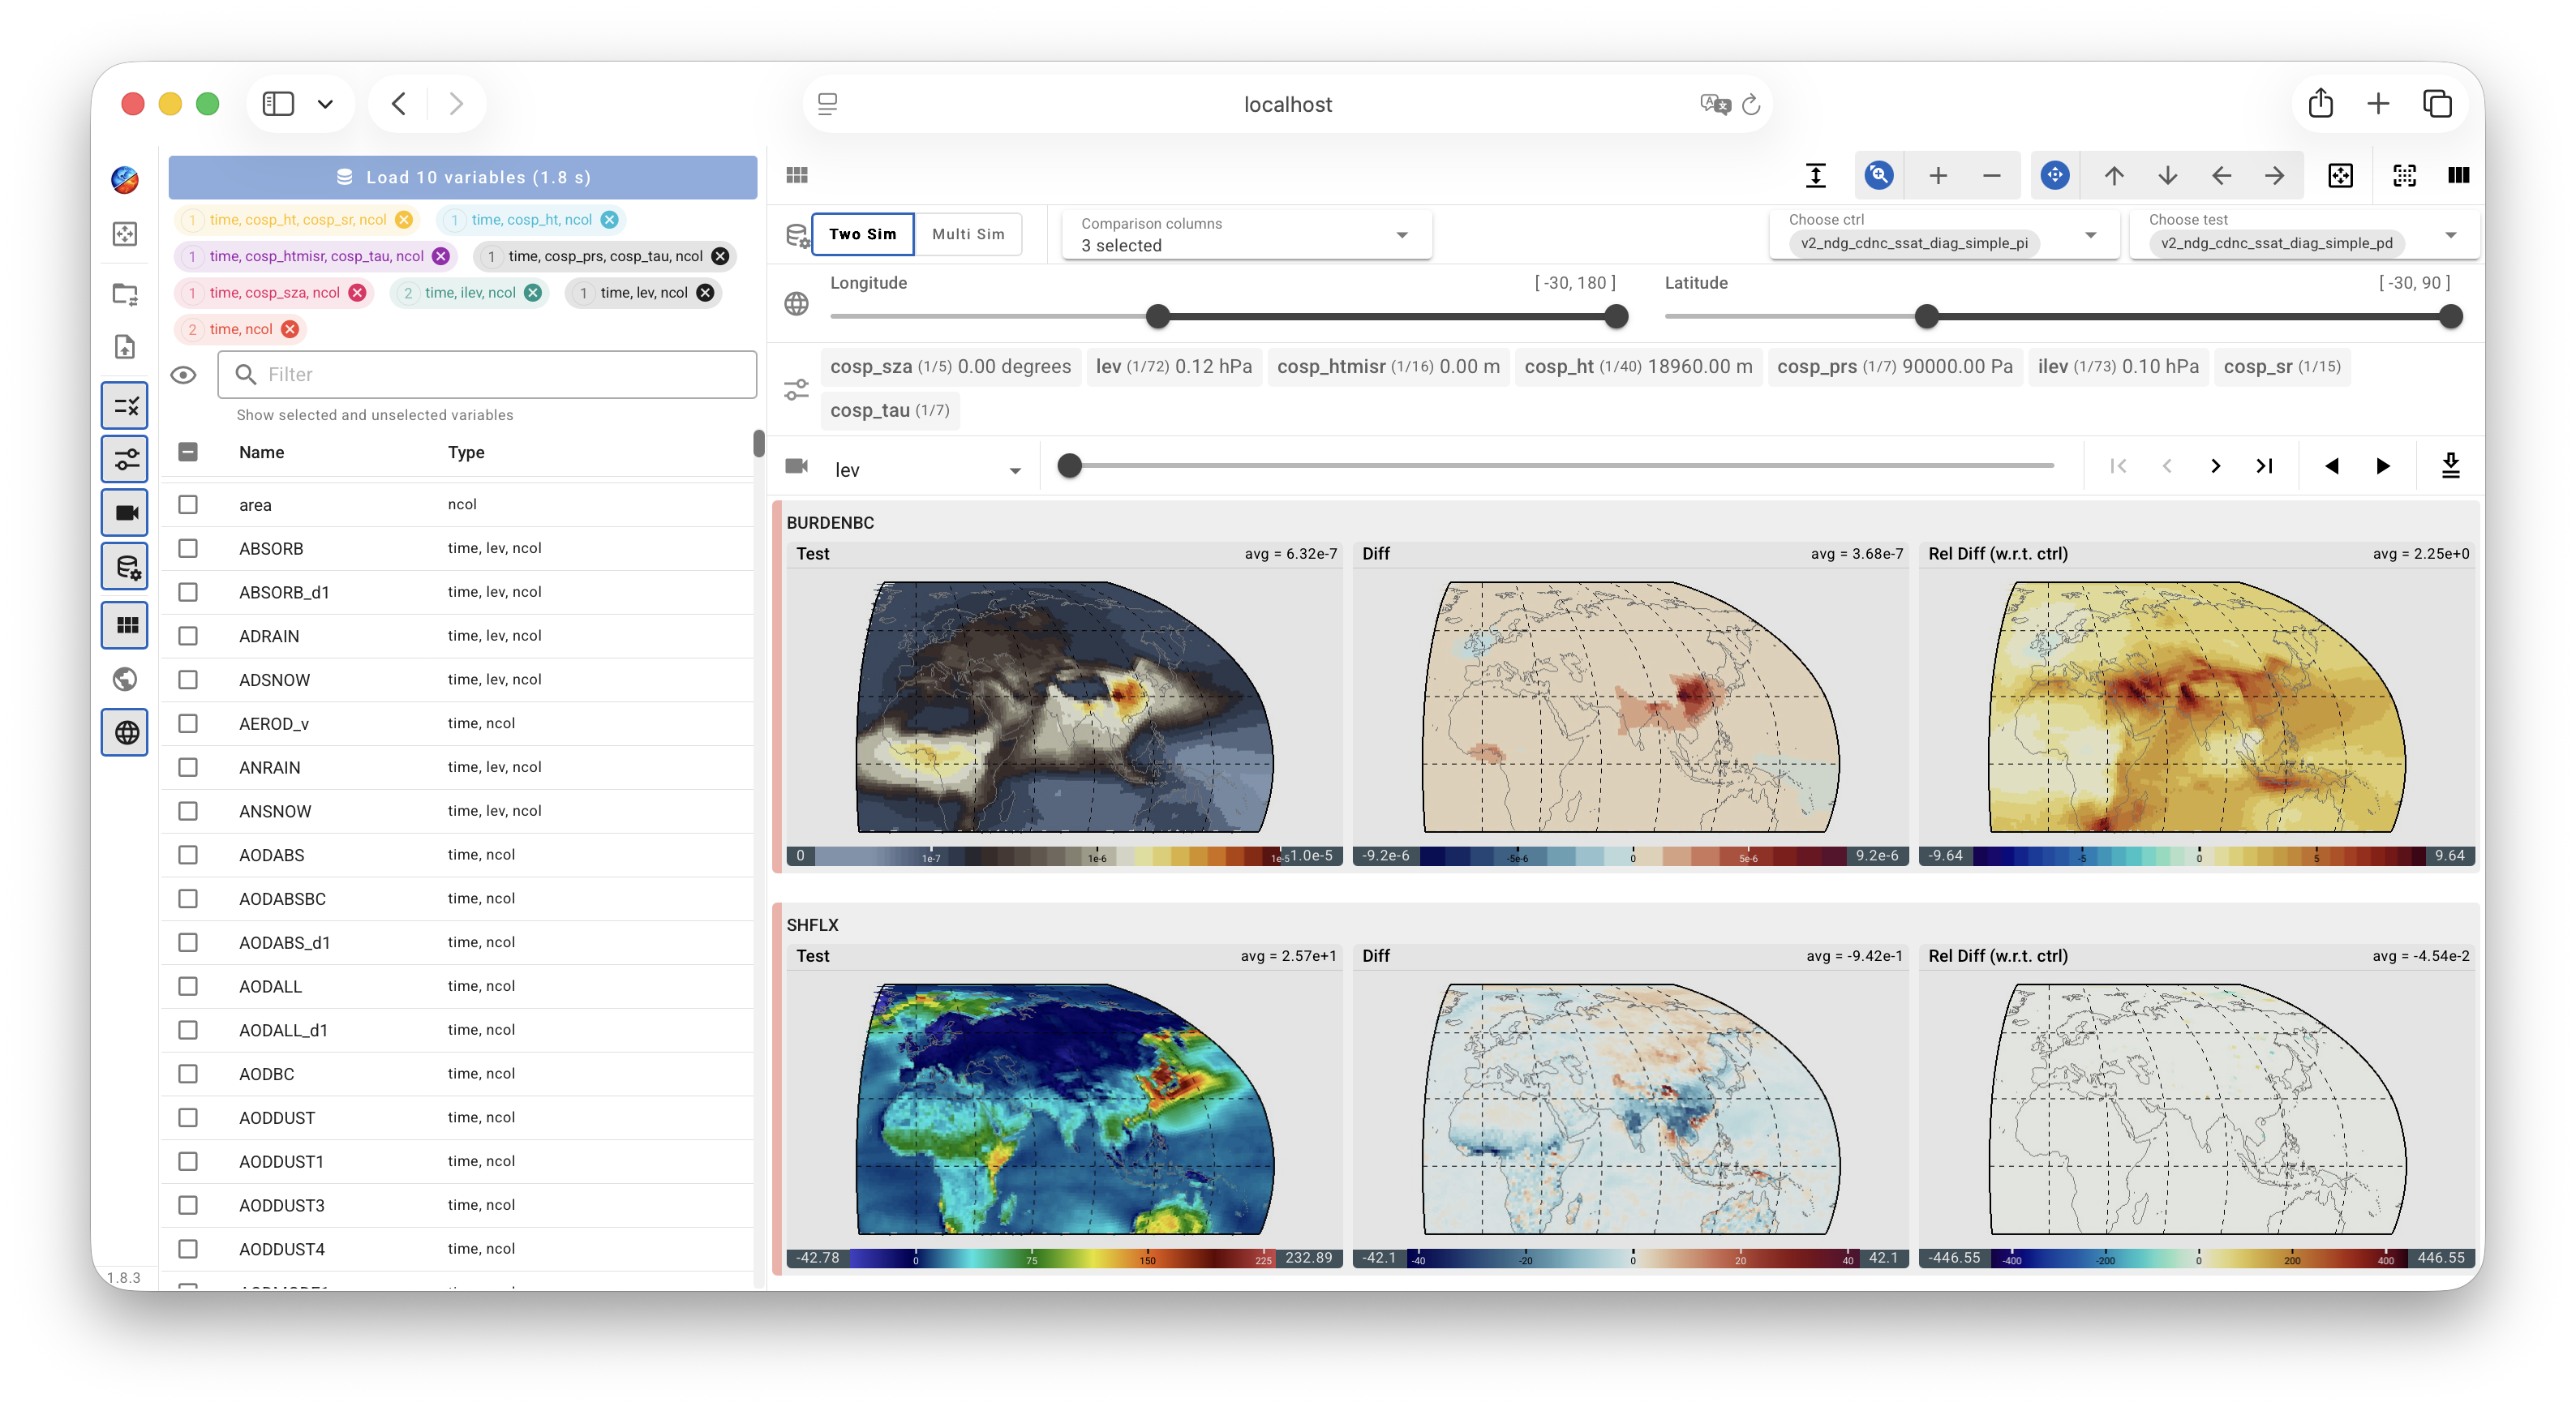
Task: Click the fit height icon in toolbar
Action: pyautogui.click(x=1816, y=175)
